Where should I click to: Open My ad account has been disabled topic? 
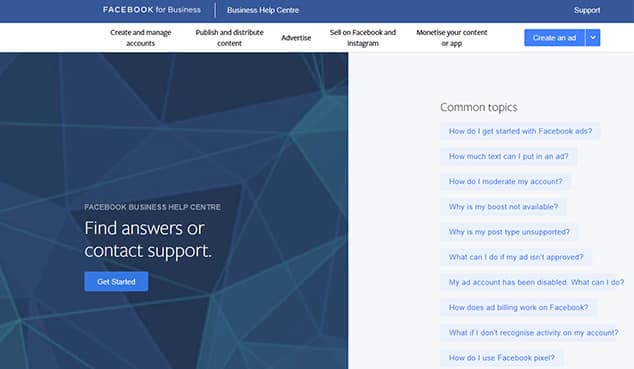pos(536,283)
